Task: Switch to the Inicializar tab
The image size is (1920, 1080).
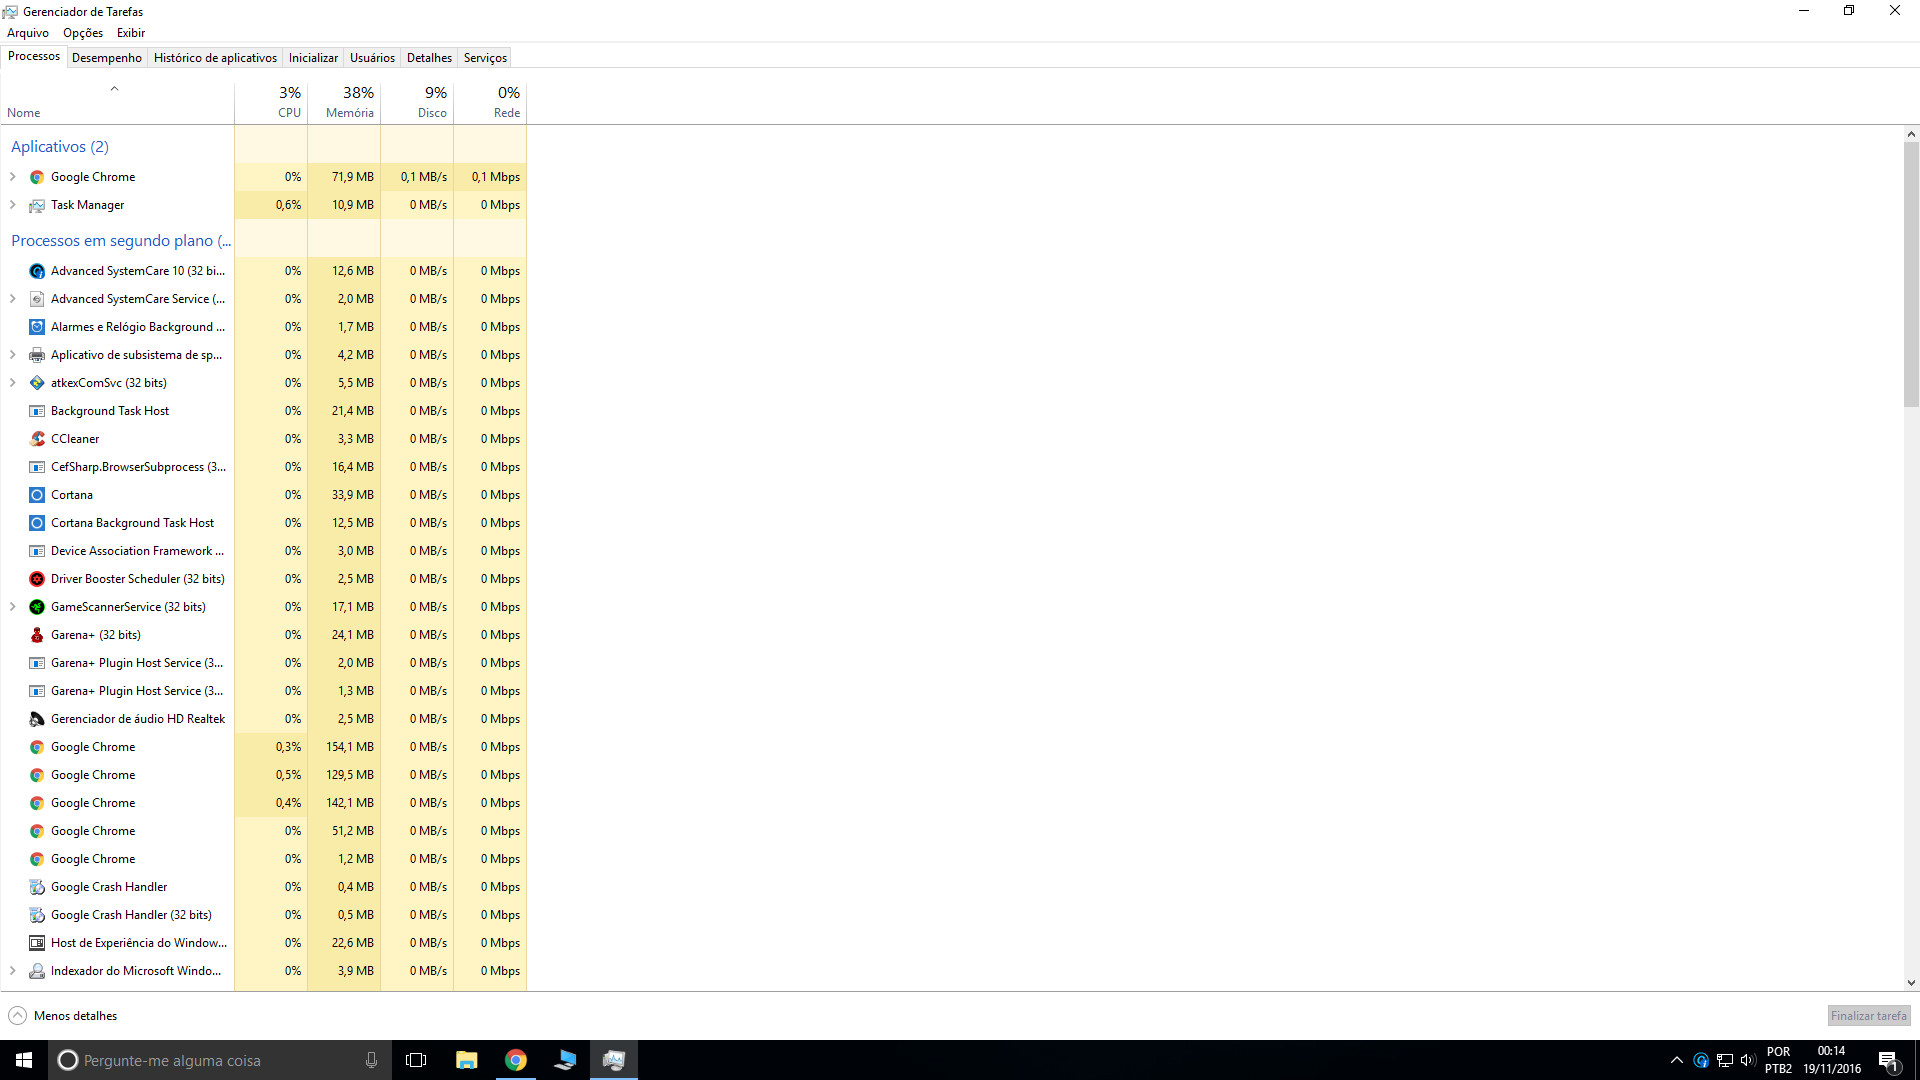Action: [313, 58]
